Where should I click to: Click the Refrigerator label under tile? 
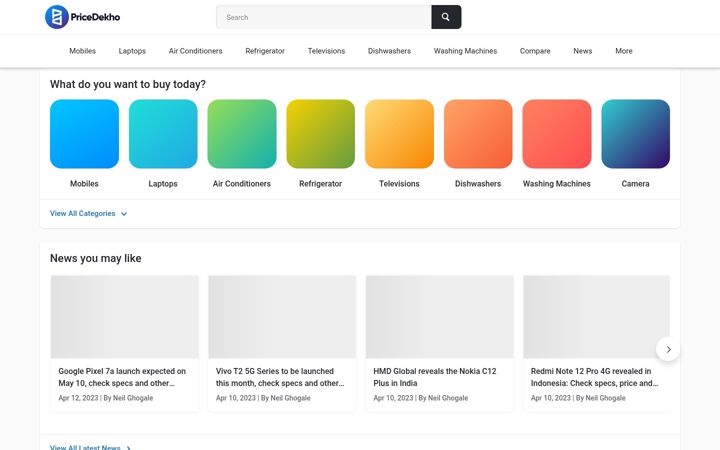point(321,184)
